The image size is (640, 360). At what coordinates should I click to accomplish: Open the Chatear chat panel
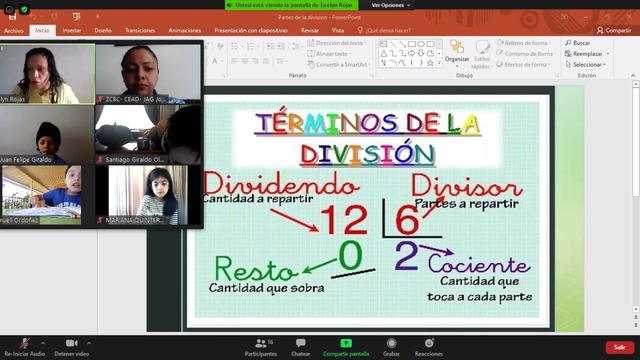point(300,347)
